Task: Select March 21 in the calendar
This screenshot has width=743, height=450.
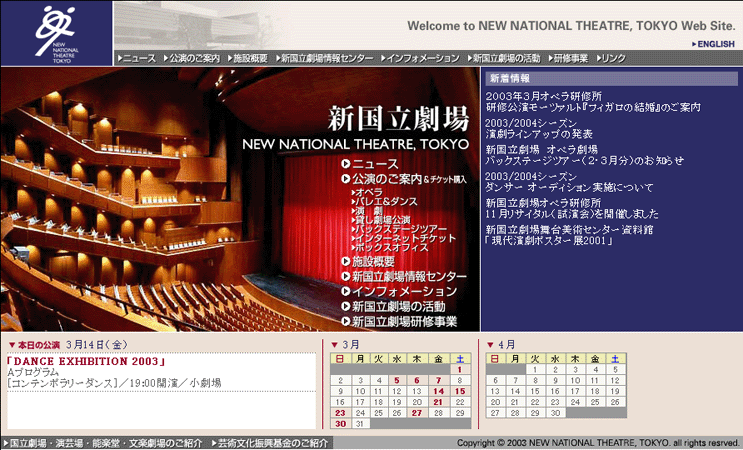Action: [438, 402]
